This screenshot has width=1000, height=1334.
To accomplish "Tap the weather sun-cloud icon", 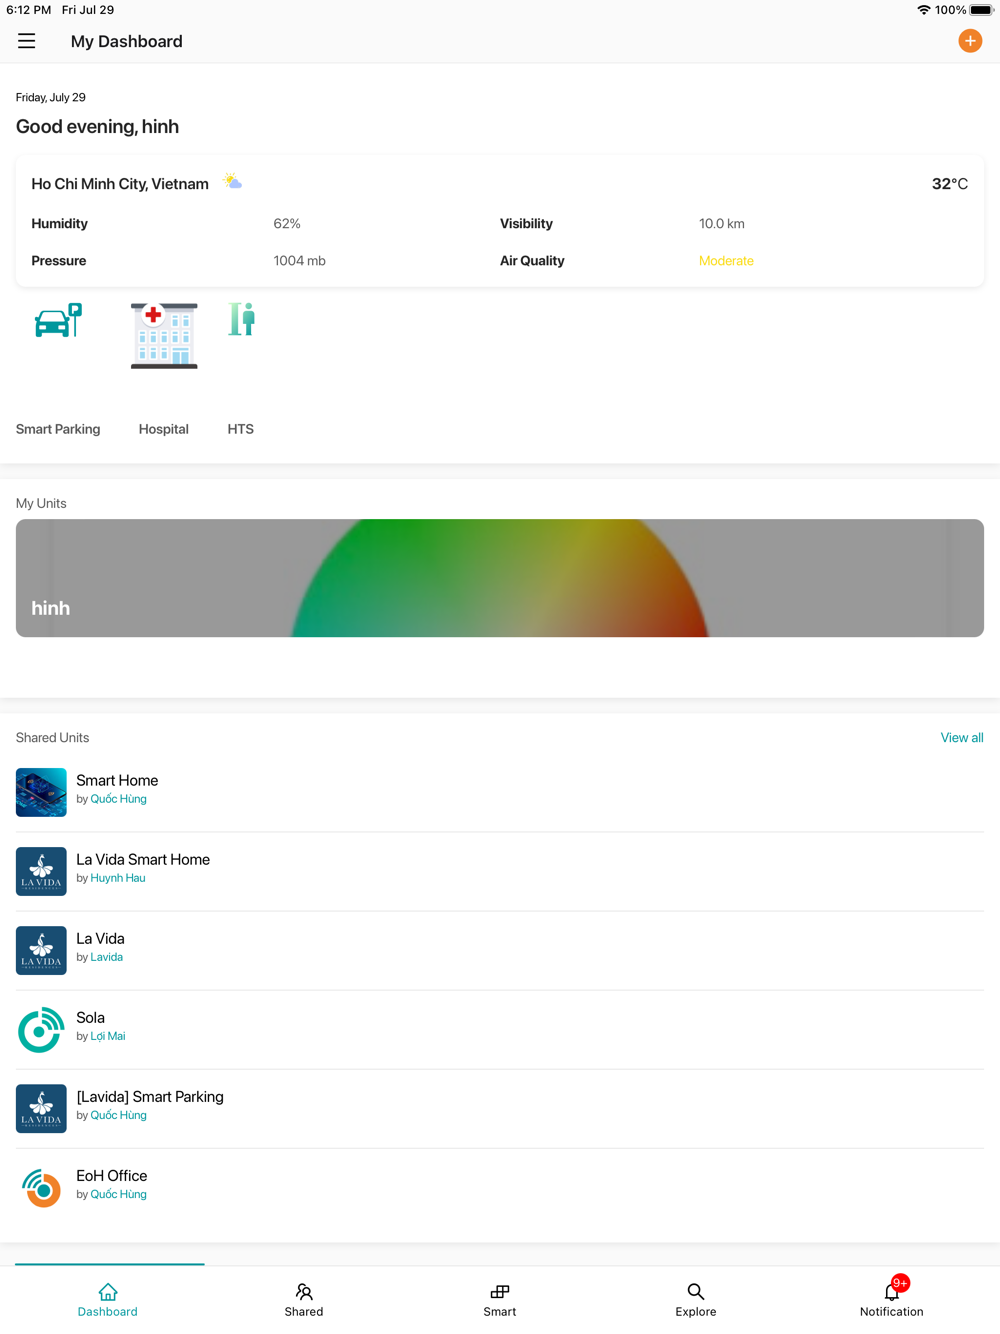I will pyautogui.click(x=232, y=182).
